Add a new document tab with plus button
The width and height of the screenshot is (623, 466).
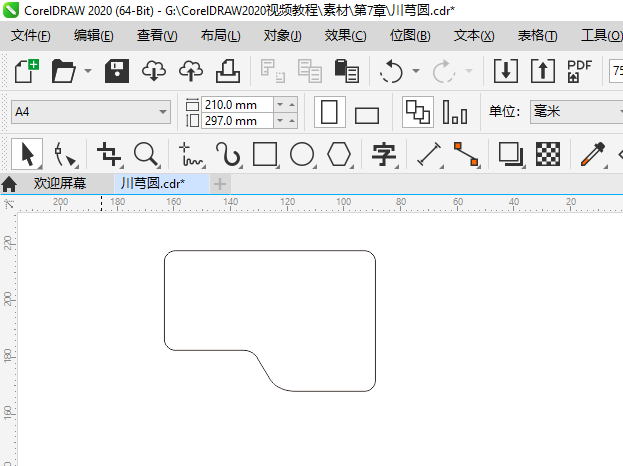click(221, 183)
